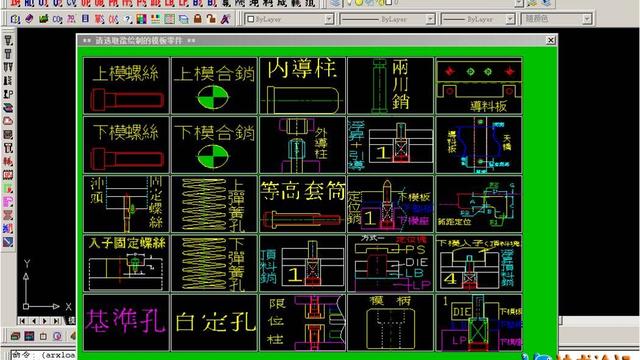Go to previous layout tab arrow

click(x=34, y=321)
